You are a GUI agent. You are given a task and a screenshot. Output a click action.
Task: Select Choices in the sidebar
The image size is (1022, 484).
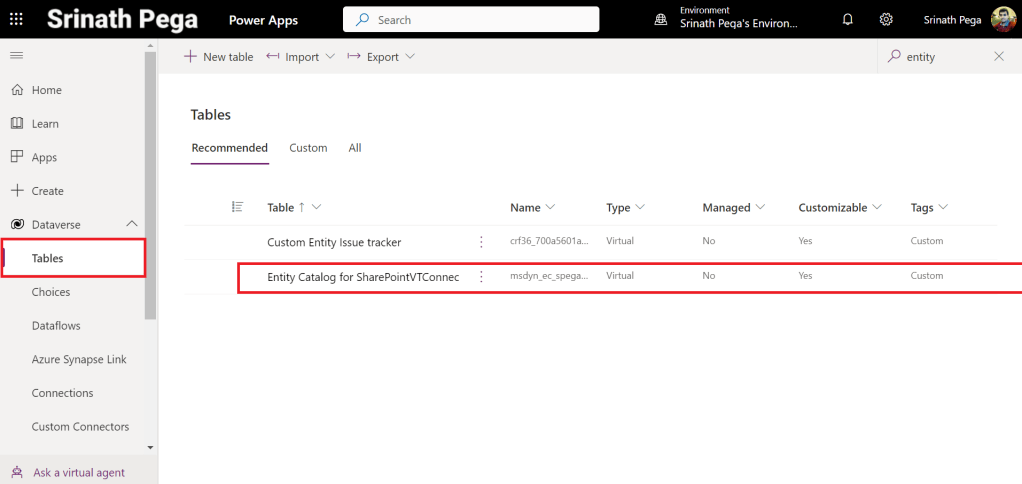(x=51, y=292)
